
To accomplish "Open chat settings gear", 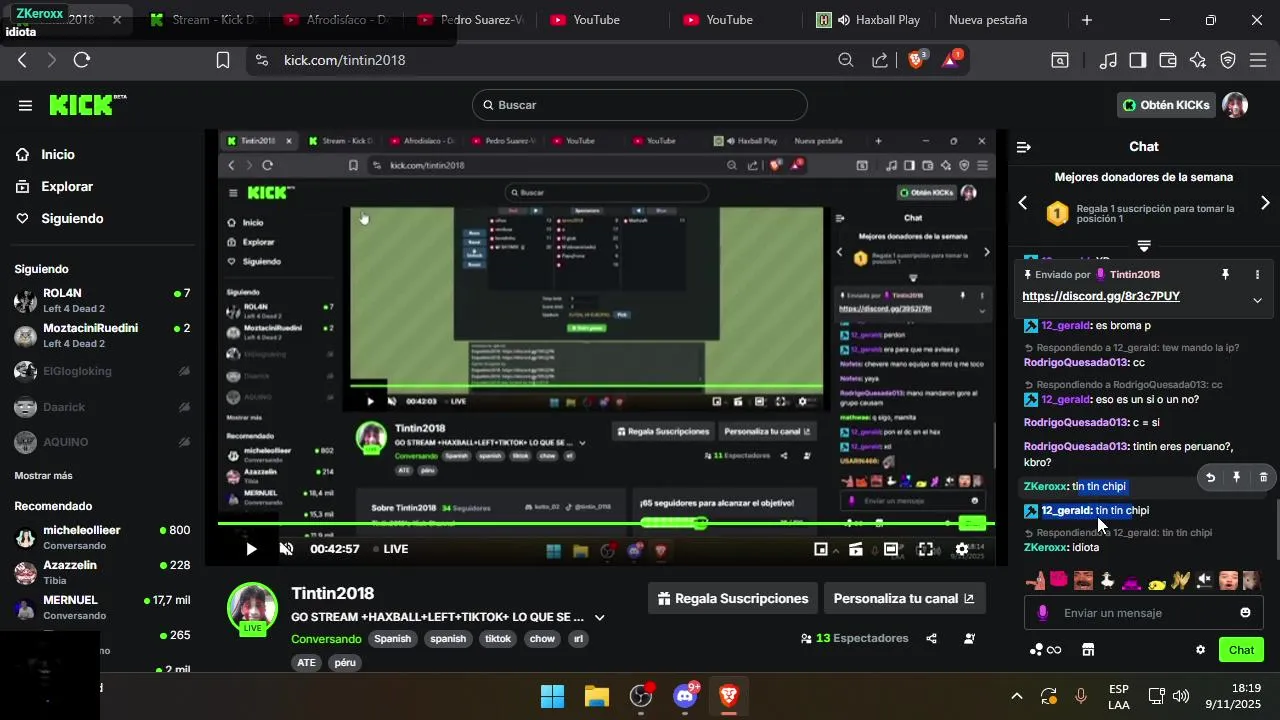I will [1201, 650].
